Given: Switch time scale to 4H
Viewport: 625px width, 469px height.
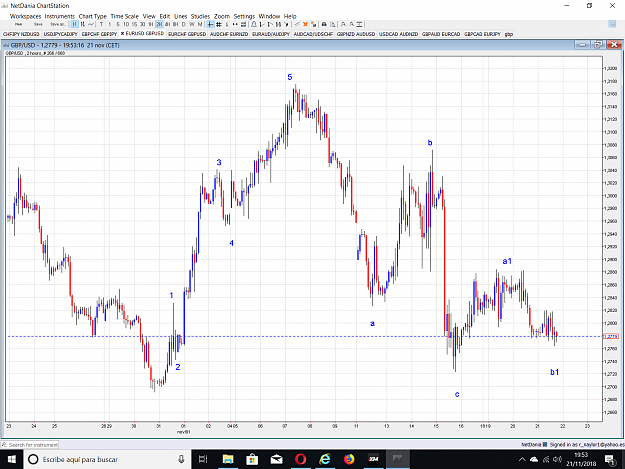Looking at the screenshot, I should [167, 24].
